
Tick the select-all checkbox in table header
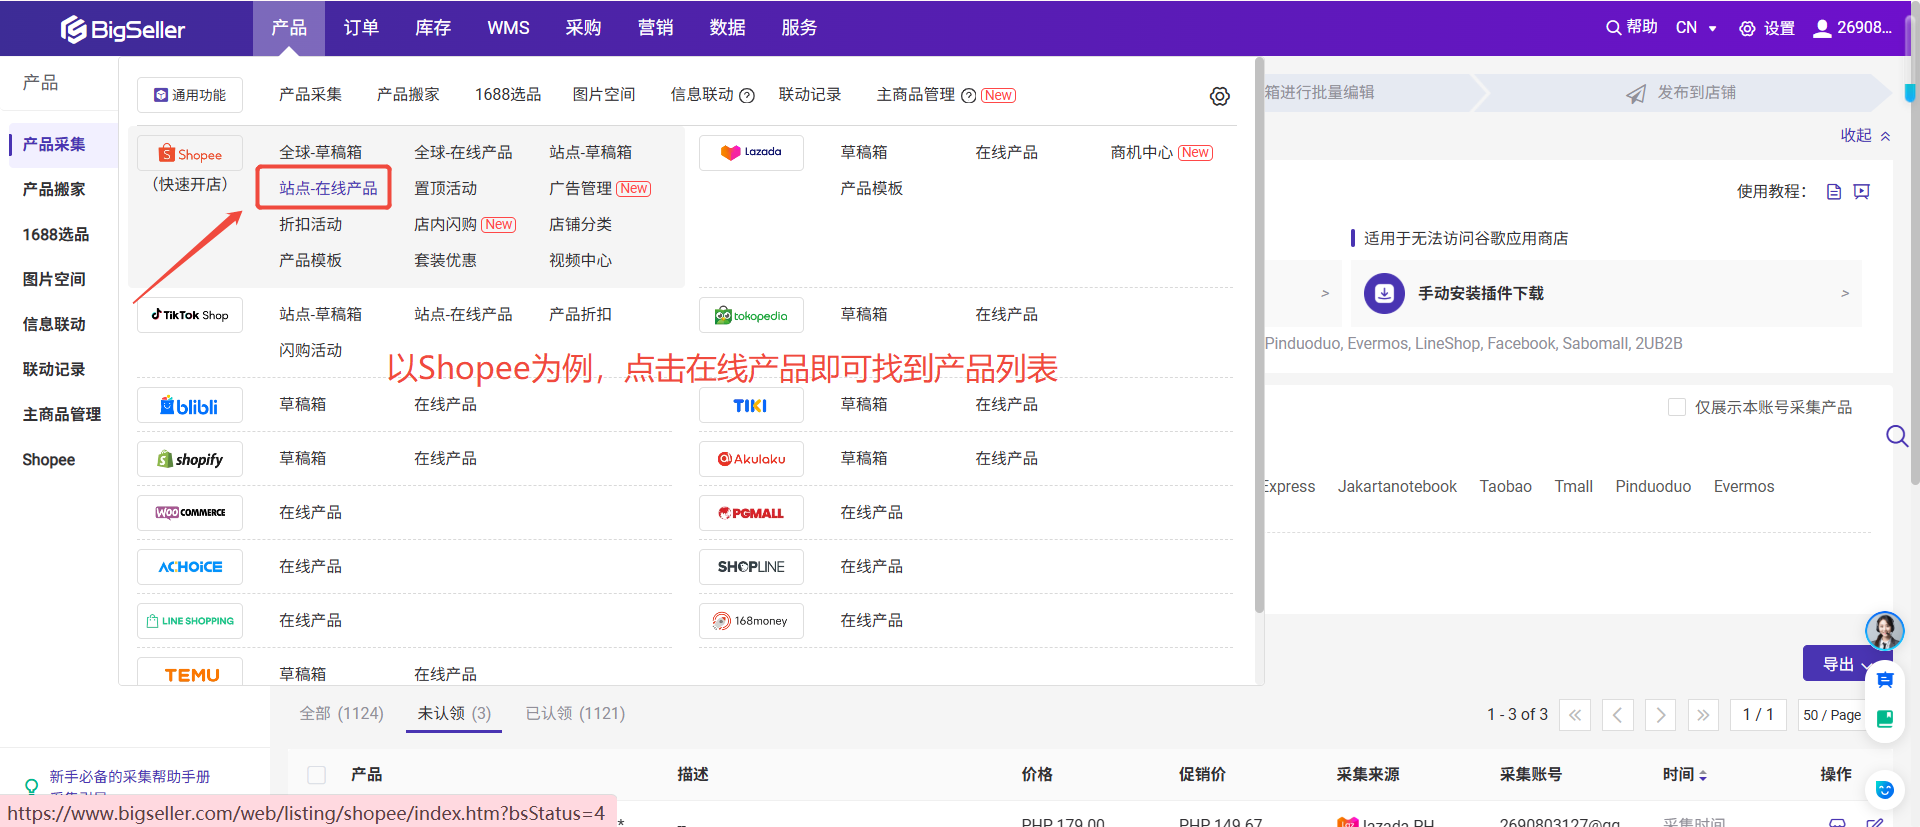click(x=317, y=775)
